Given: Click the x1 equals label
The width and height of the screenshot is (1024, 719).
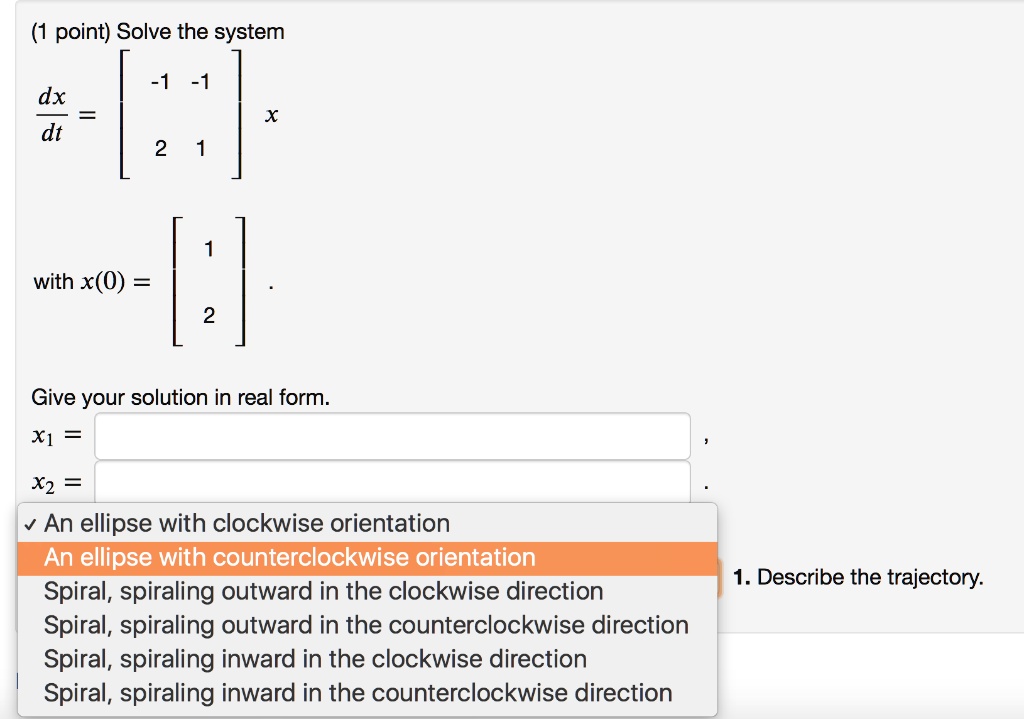Looking at the screenshot, I should tap(54, 432).
